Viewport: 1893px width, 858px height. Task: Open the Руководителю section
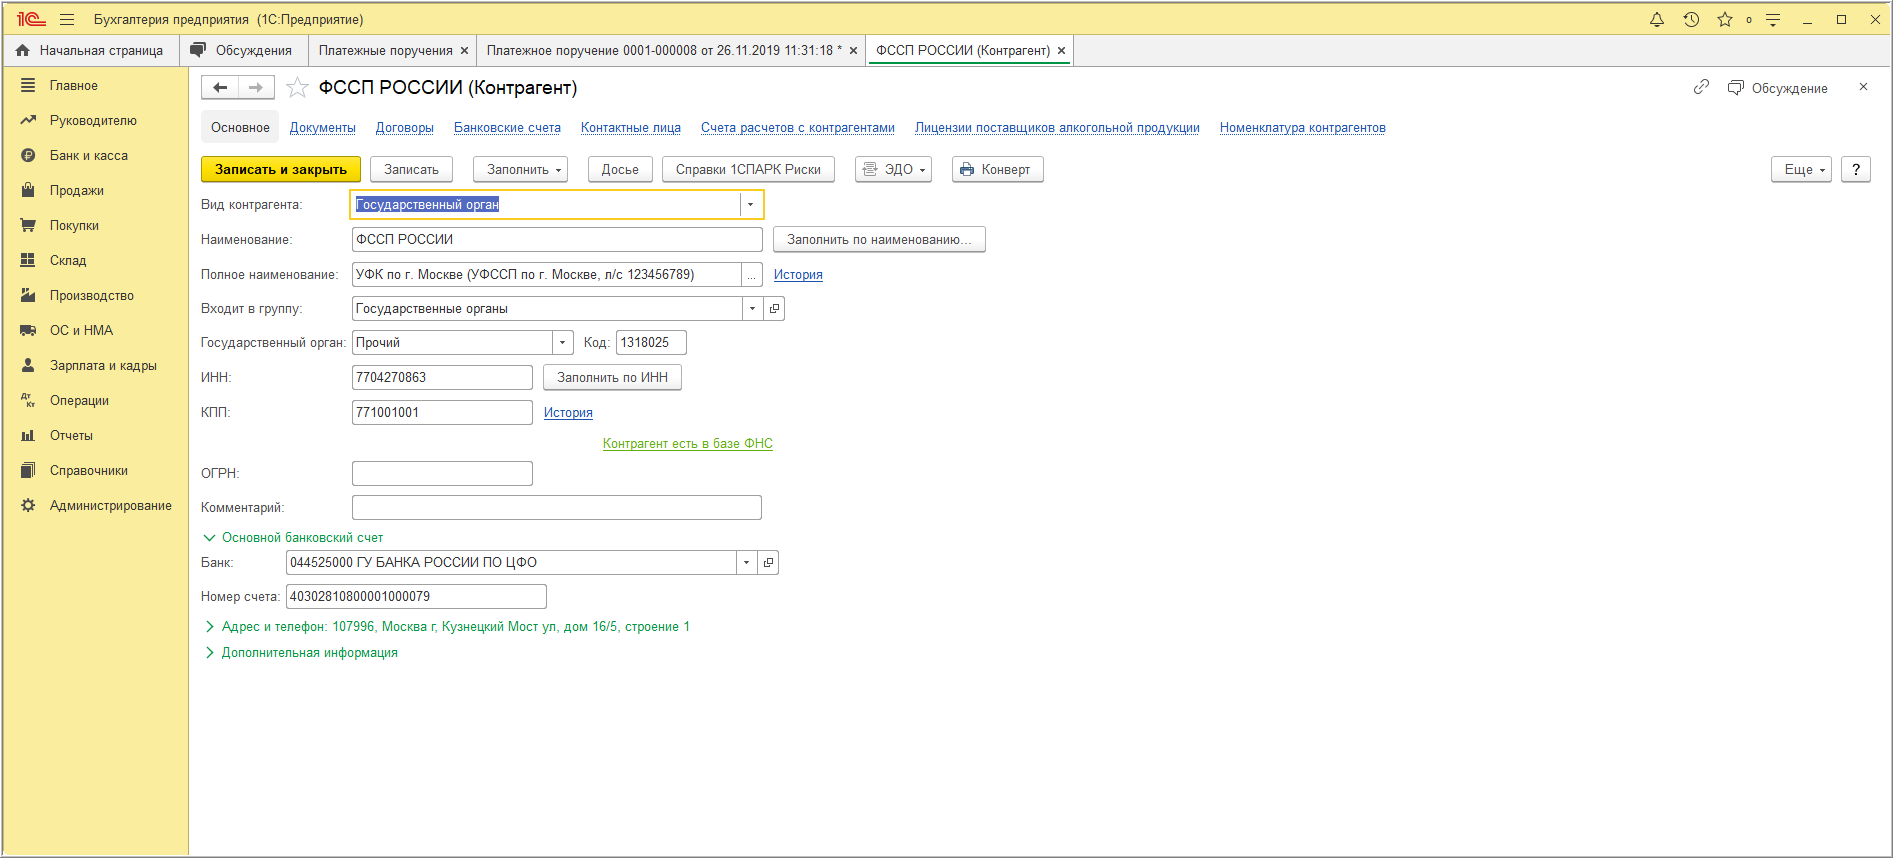coord(95,121)
